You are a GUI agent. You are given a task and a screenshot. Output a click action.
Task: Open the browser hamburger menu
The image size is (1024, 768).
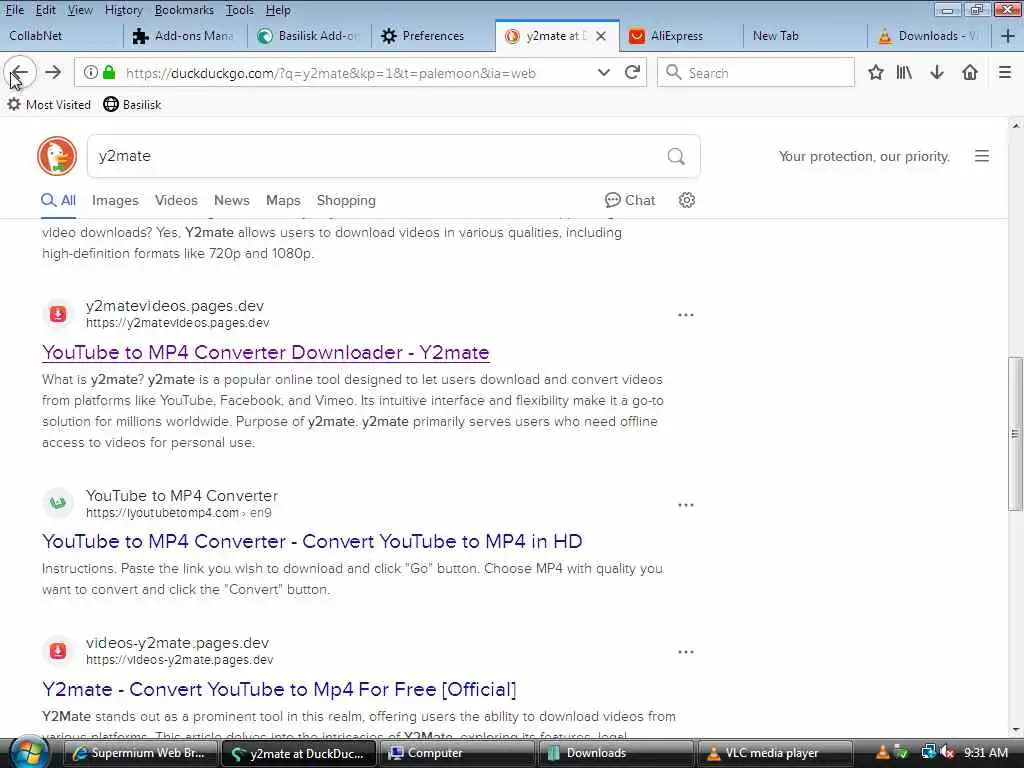pyautogui.click(x=1005, y=72)
